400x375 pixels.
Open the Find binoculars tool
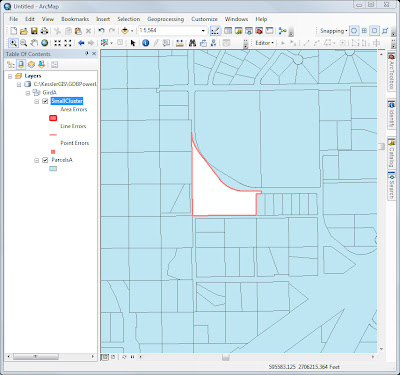(192, 43)
